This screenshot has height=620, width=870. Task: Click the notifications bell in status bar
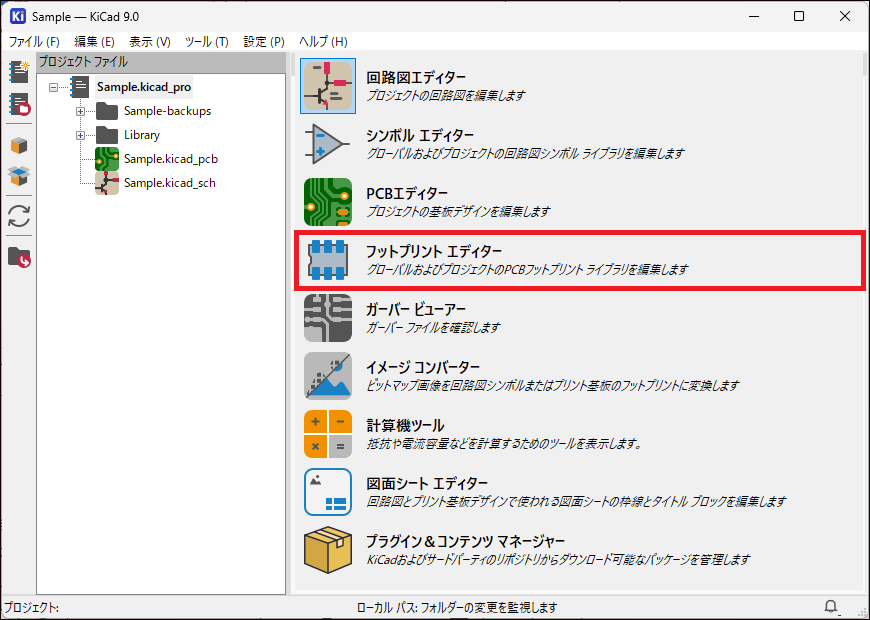(x=831, y=607)
